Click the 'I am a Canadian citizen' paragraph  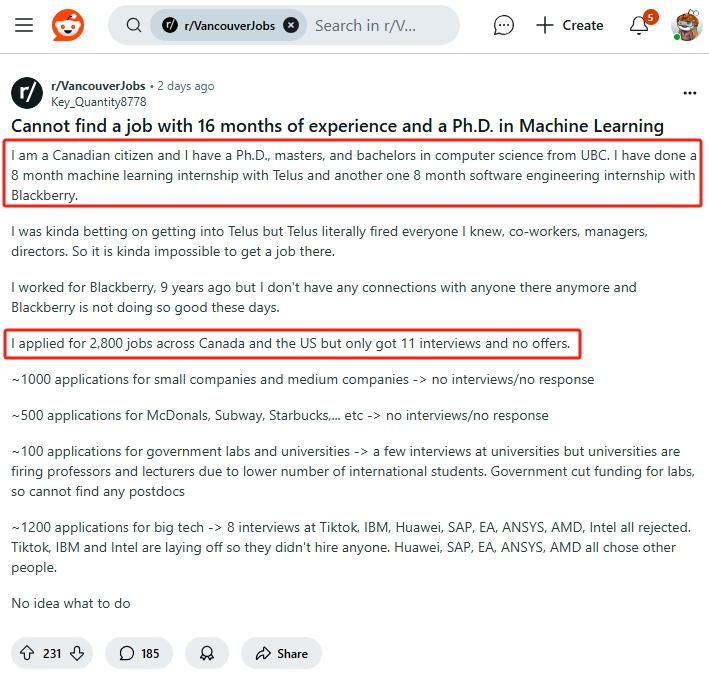point(354,175)
